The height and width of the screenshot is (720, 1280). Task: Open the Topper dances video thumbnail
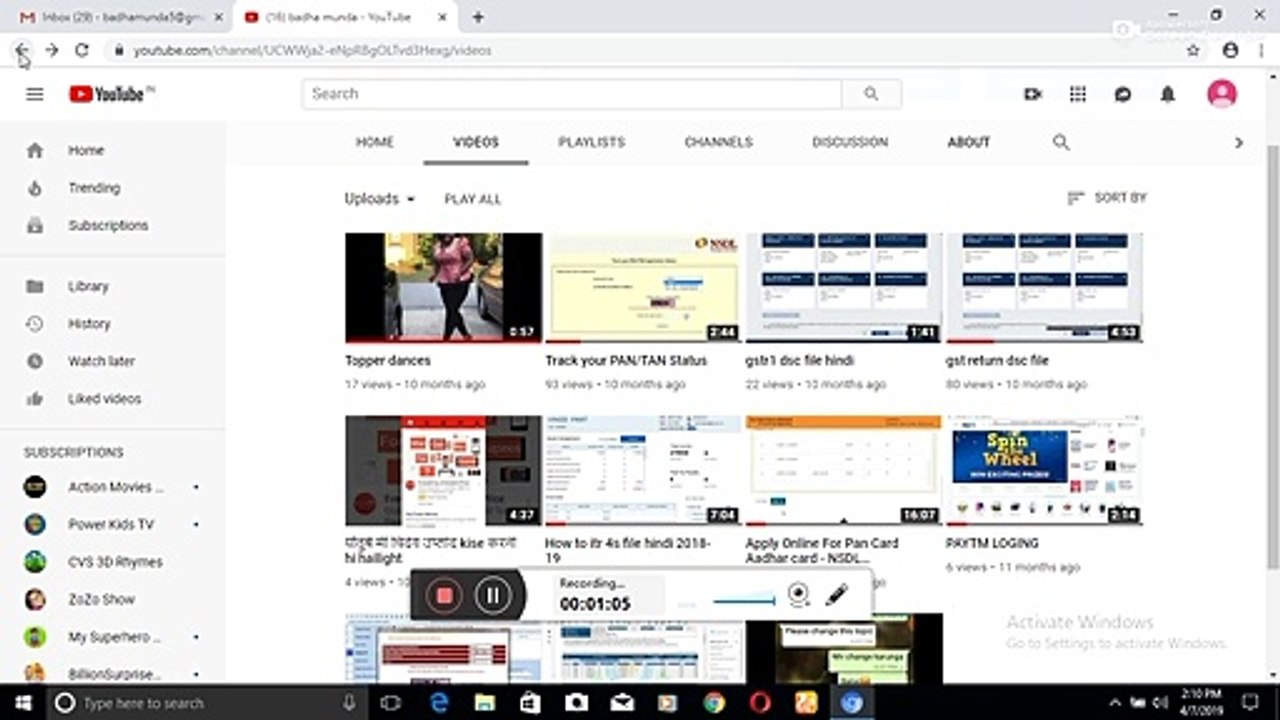444,288
